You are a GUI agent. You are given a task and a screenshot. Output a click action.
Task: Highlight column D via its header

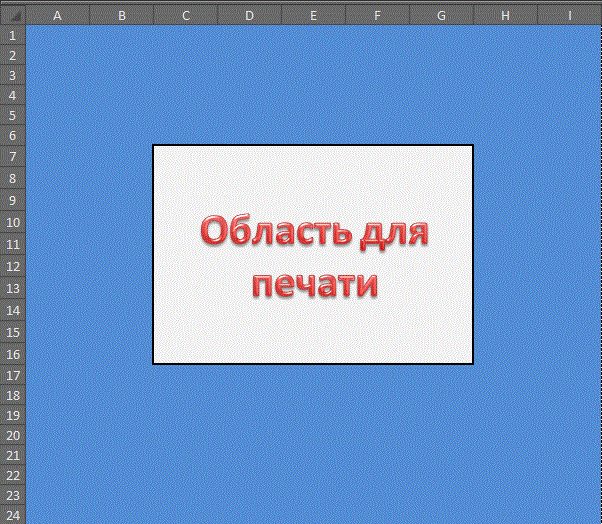[x=249, y=16]
